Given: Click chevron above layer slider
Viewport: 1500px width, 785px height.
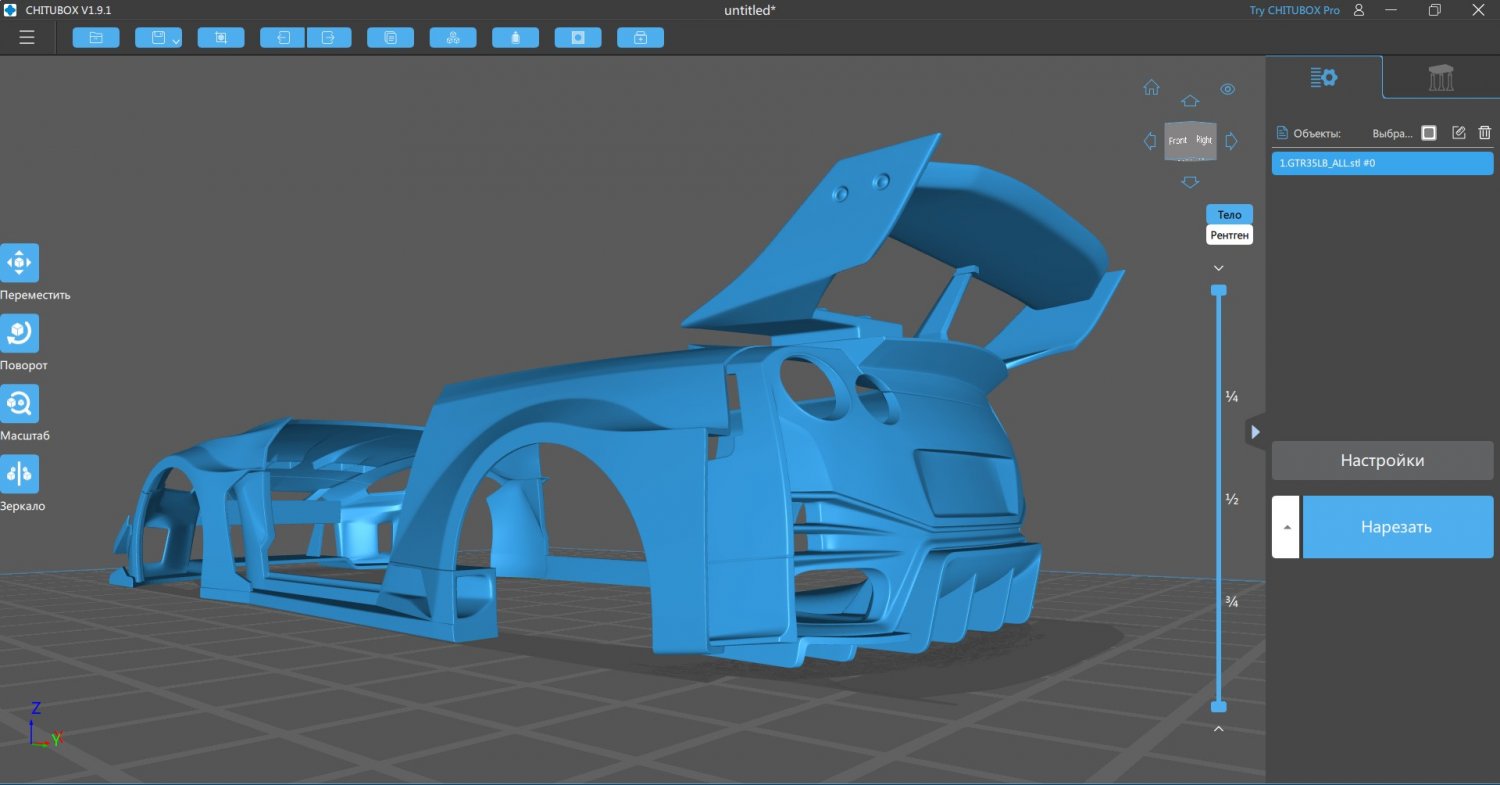Looking at the screenshot, I should 1218,268.
